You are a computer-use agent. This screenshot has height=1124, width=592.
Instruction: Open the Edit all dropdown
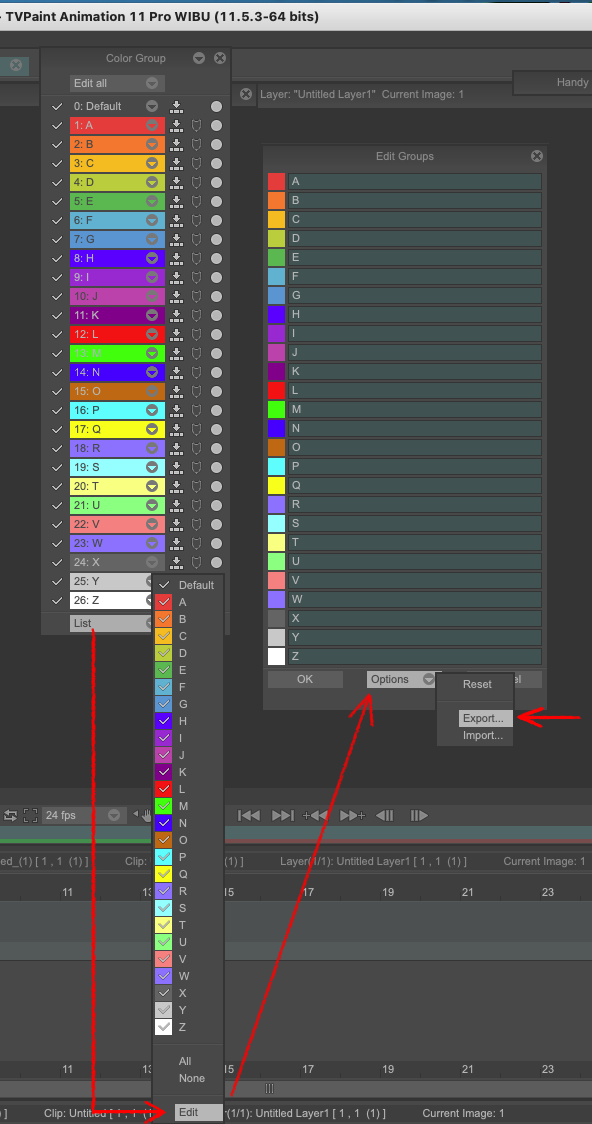click(118, 83)
